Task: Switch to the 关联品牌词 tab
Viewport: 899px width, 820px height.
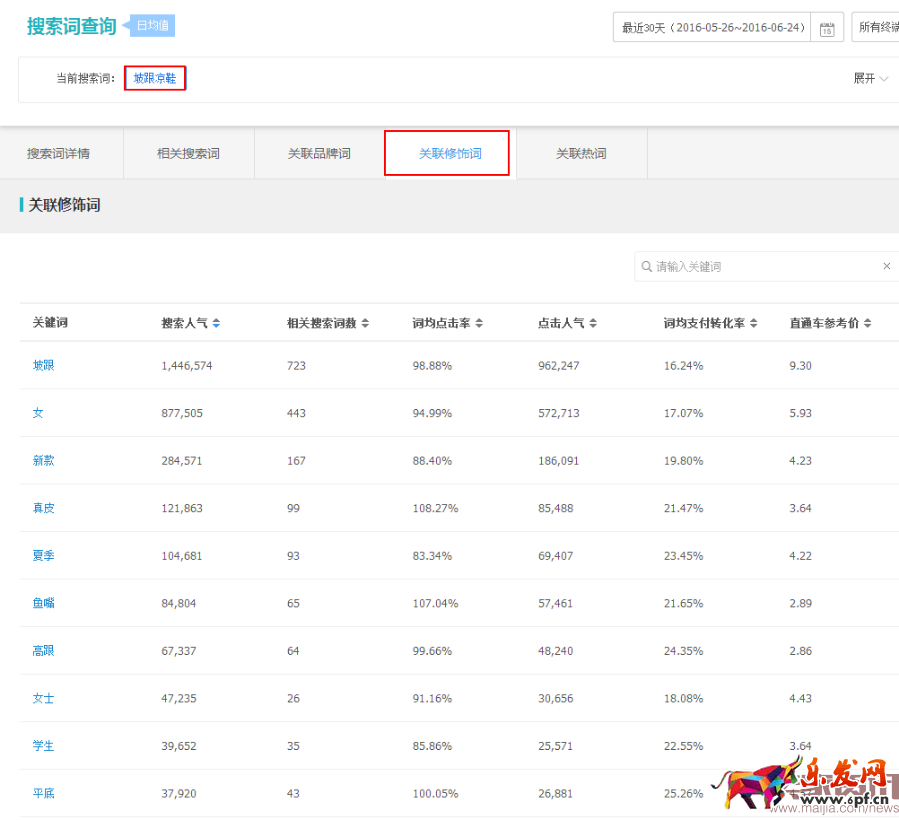Action: click(317, 152)
